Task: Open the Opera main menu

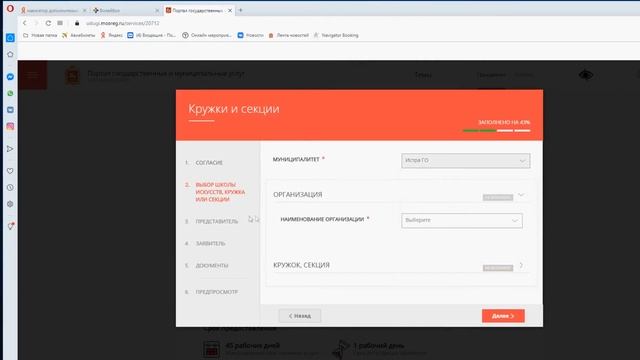Action: click(x=10, y=9)
